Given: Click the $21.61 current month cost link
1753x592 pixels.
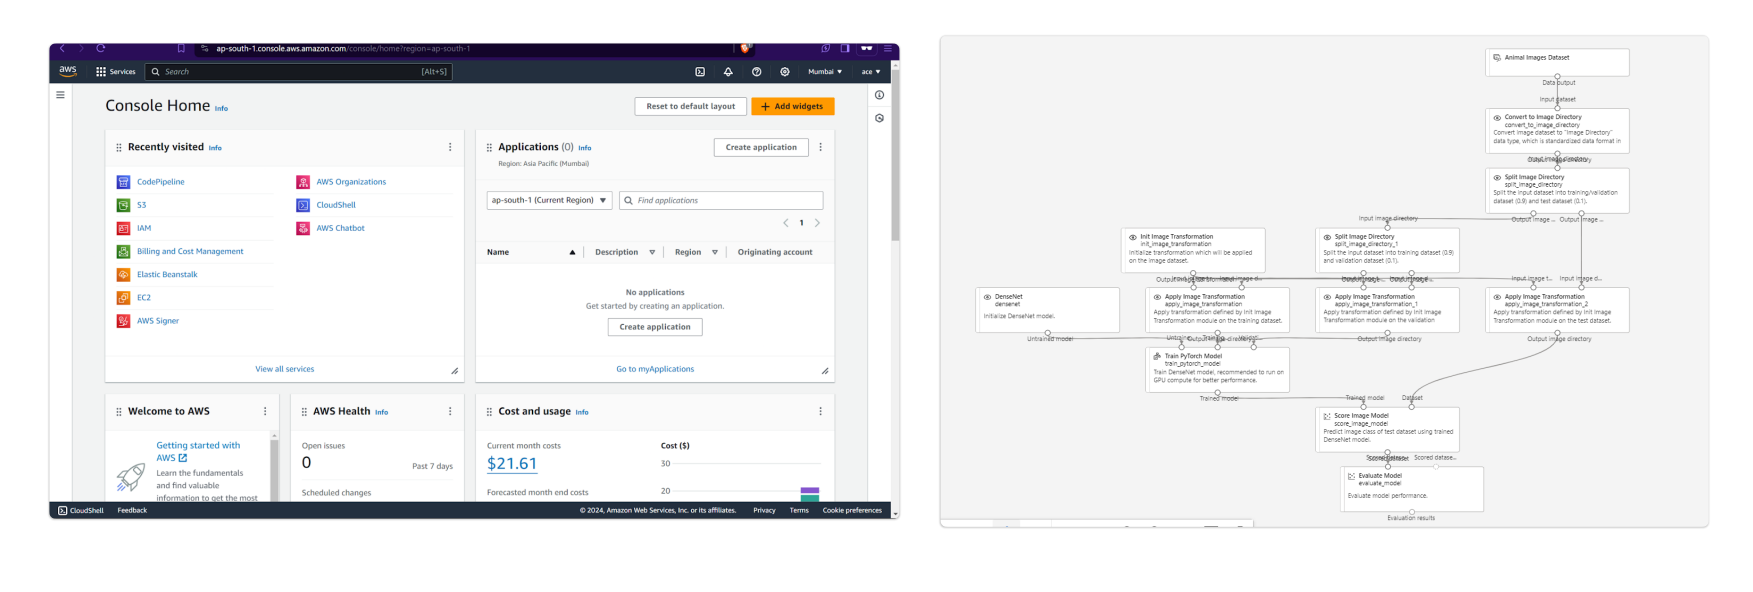Looking at the screenshot, I should pos(512,464).
